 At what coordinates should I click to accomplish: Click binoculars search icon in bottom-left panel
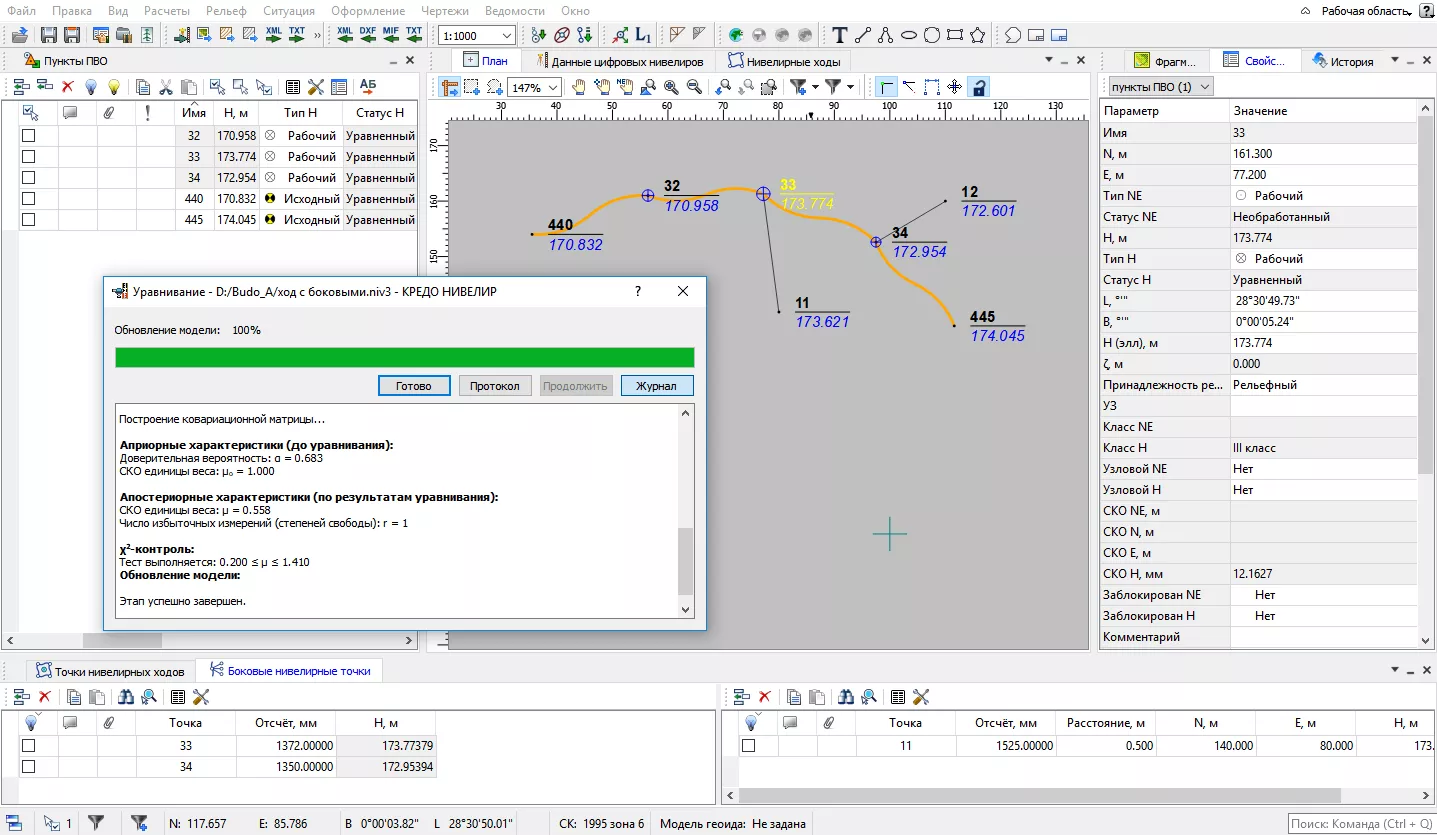point(125,697)
